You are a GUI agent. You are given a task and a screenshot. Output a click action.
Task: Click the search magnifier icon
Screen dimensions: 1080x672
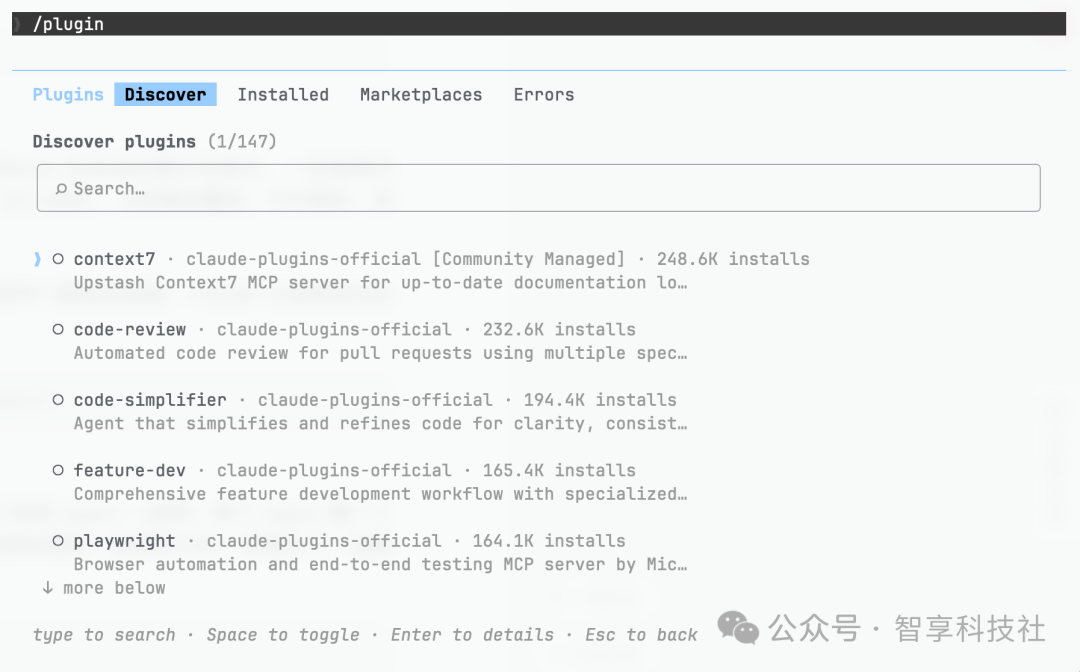click(61, 189)
